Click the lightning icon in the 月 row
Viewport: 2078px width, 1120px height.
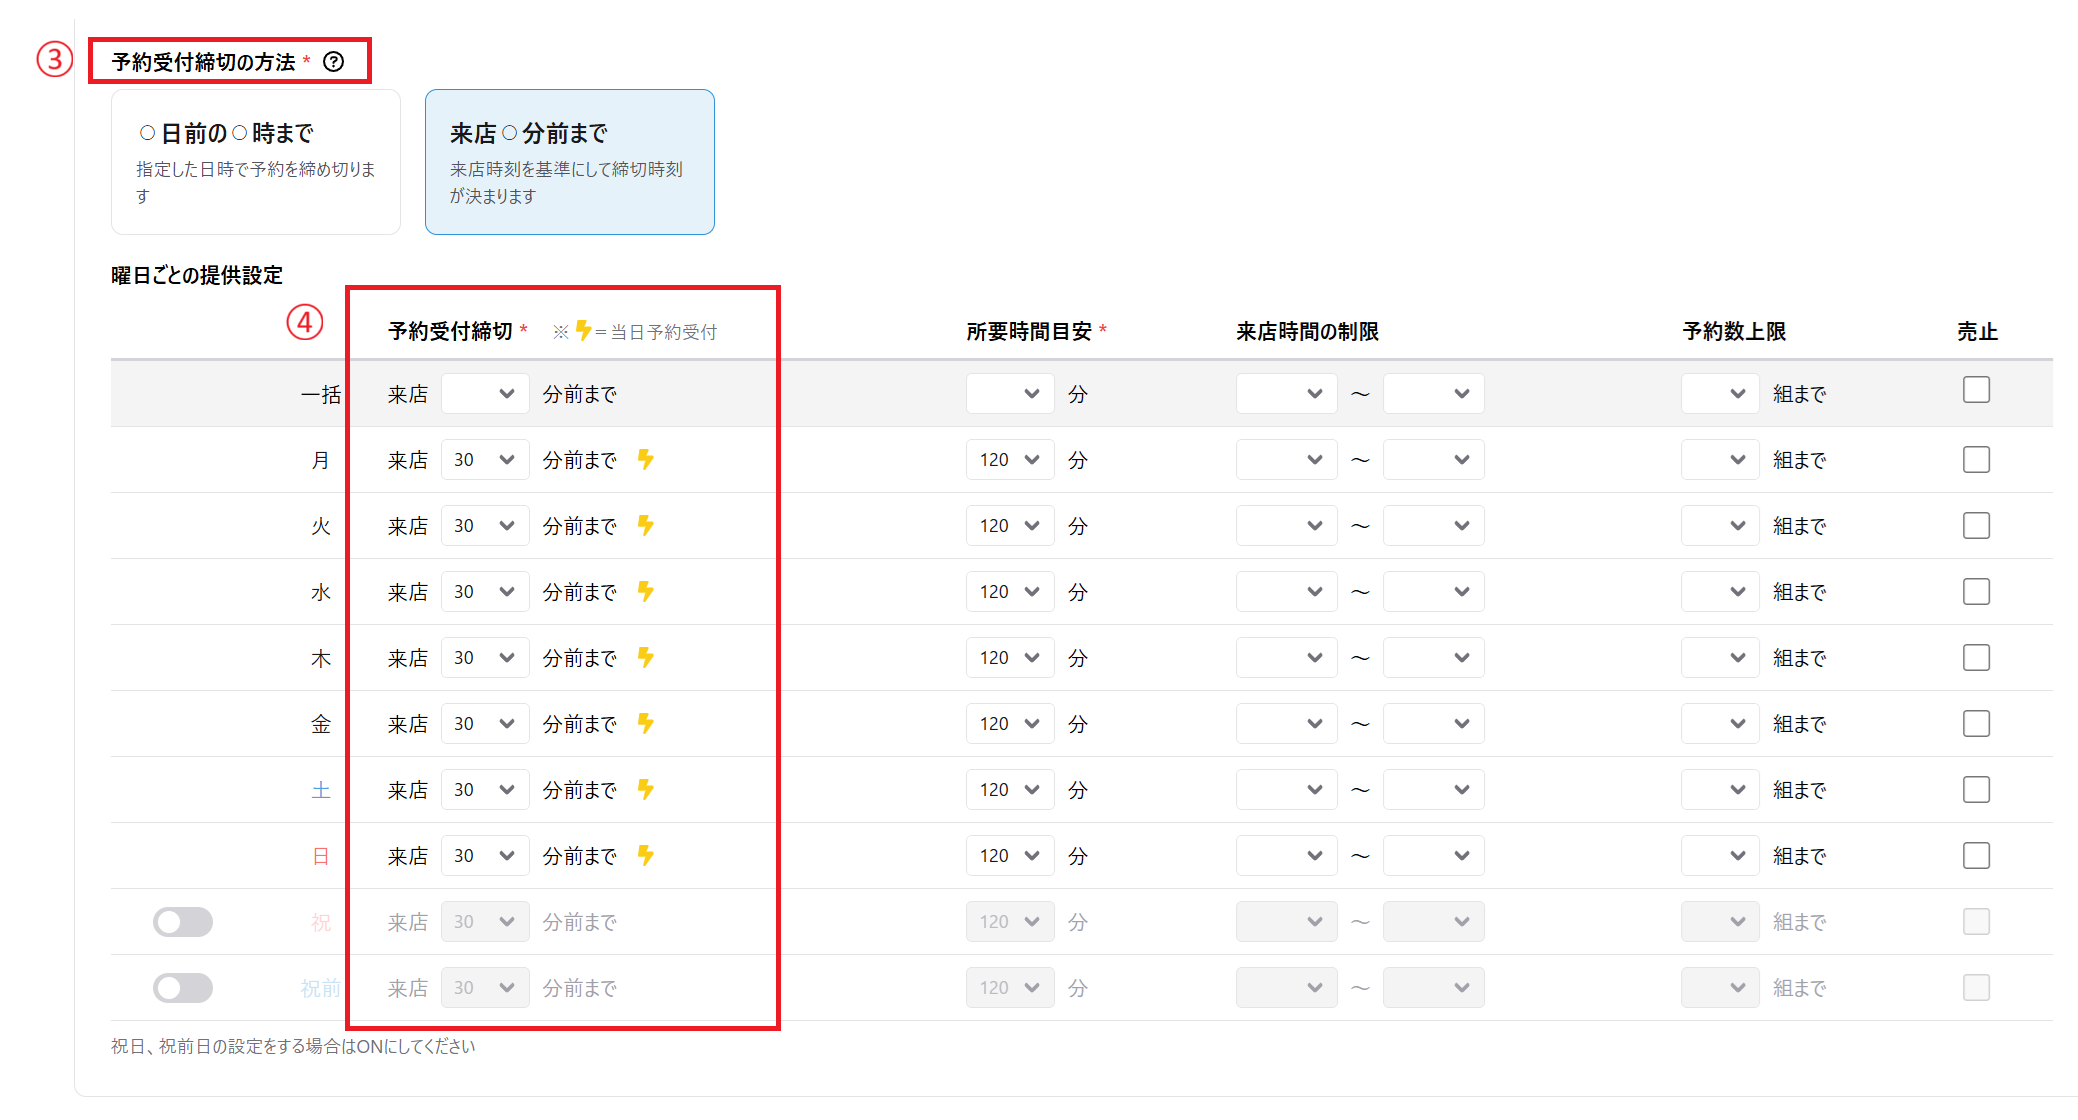[x=646, y=460]
